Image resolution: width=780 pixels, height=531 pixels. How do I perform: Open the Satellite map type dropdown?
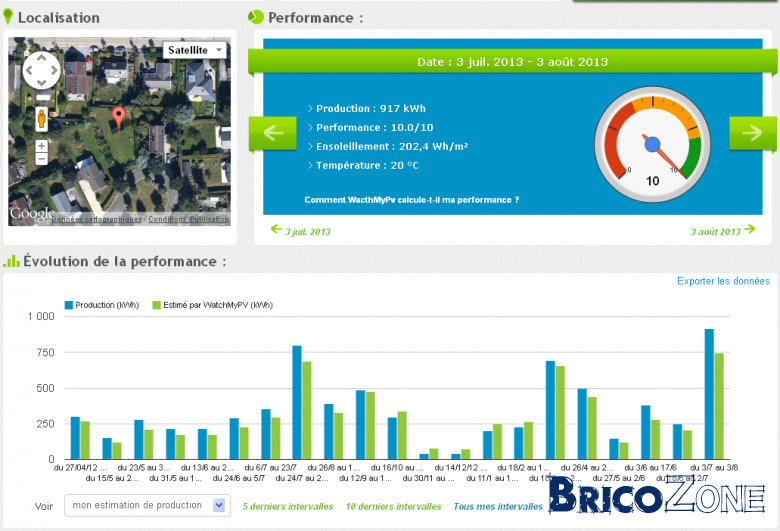pos(195,50)
